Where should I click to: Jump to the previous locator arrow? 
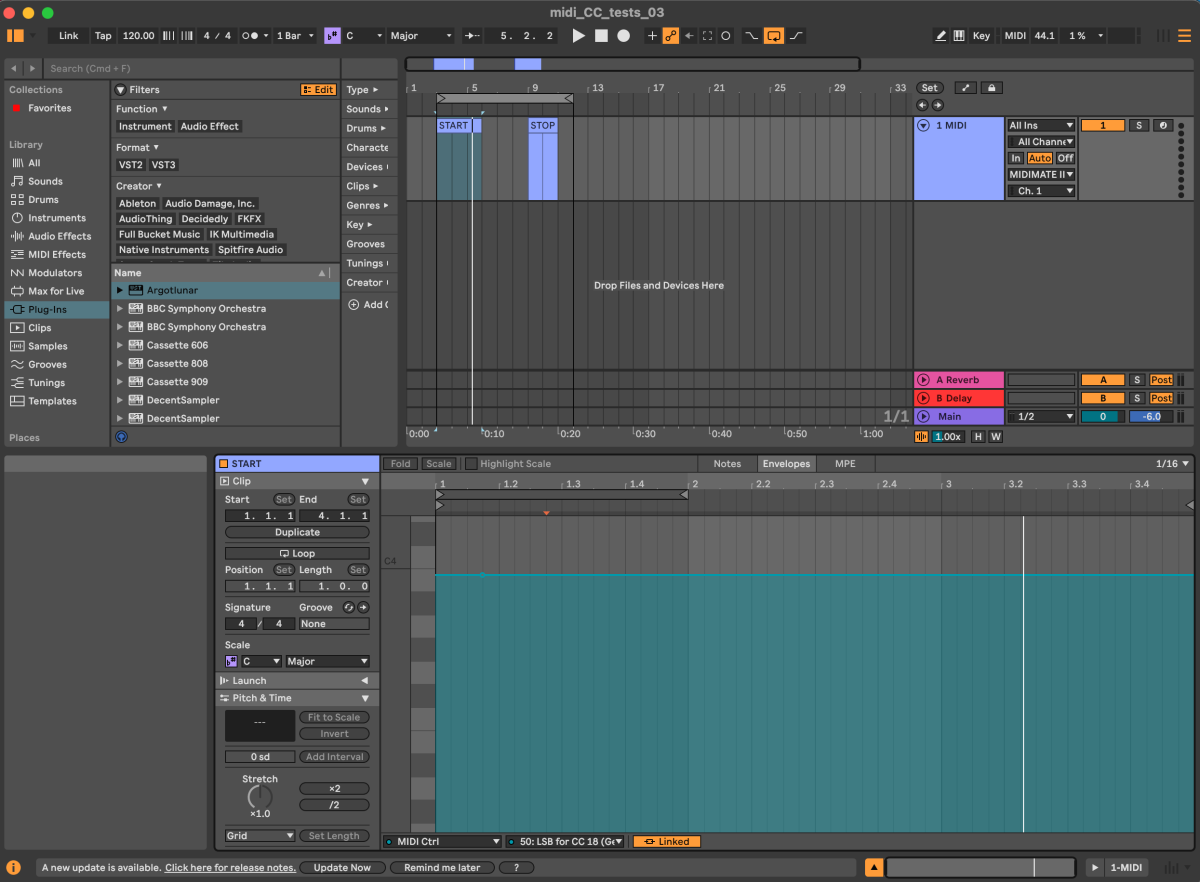coord(923,105)
